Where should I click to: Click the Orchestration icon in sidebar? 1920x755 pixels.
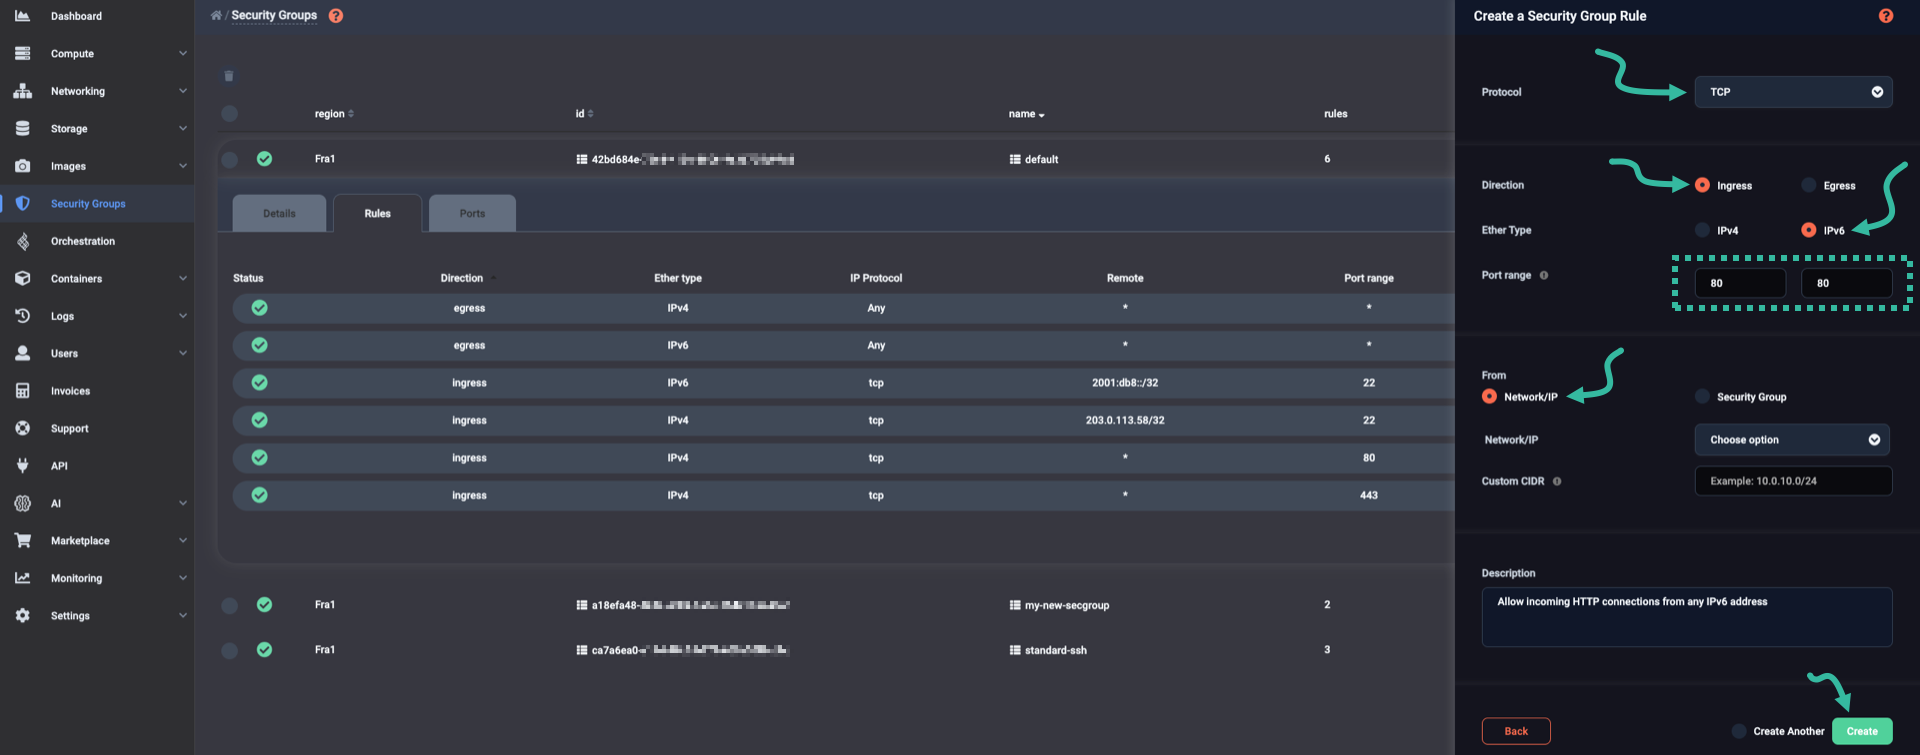(22, 241)
